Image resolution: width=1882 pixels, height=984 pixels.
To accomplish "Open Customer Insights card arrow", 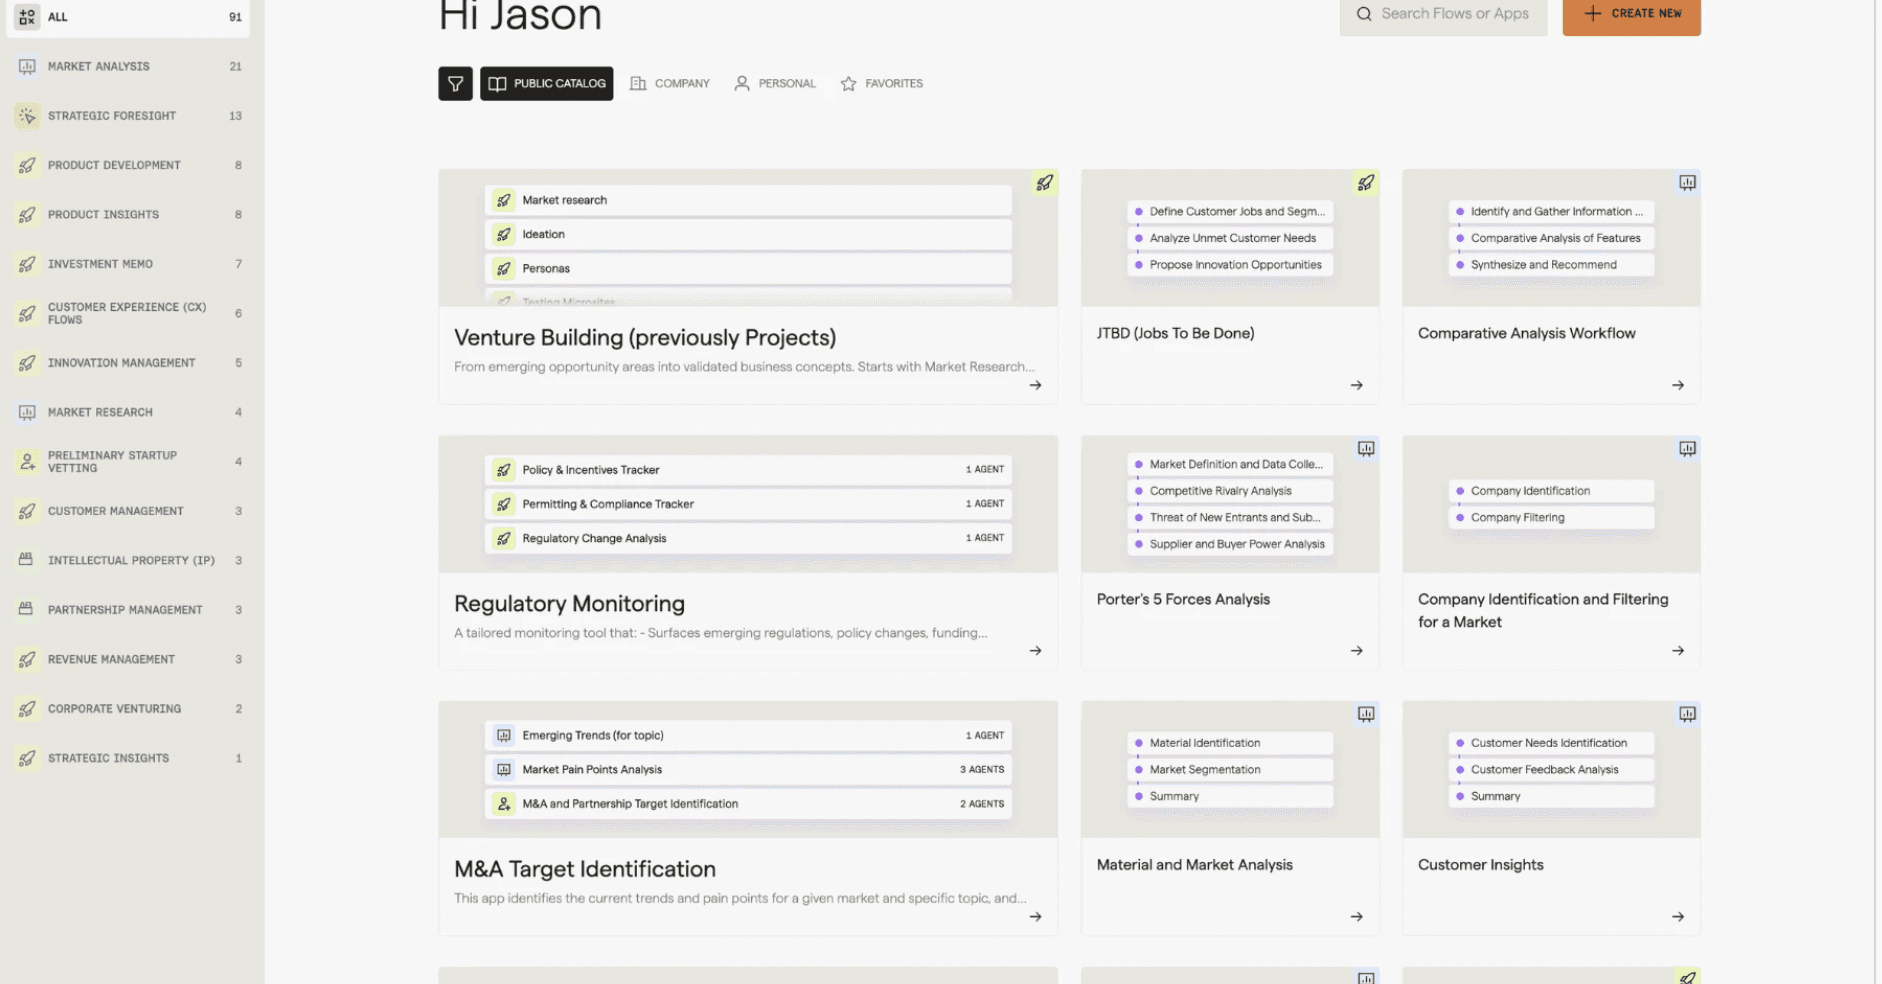I will click(x=1678, y=917).
